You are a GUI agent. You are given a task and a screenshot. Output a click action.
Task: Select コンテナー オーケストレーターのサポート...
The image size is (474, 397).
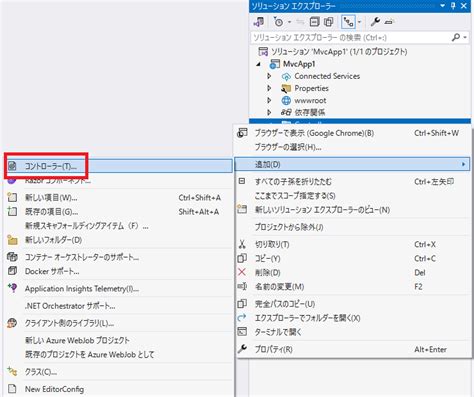pyautogui.click(x=119, y=257)
